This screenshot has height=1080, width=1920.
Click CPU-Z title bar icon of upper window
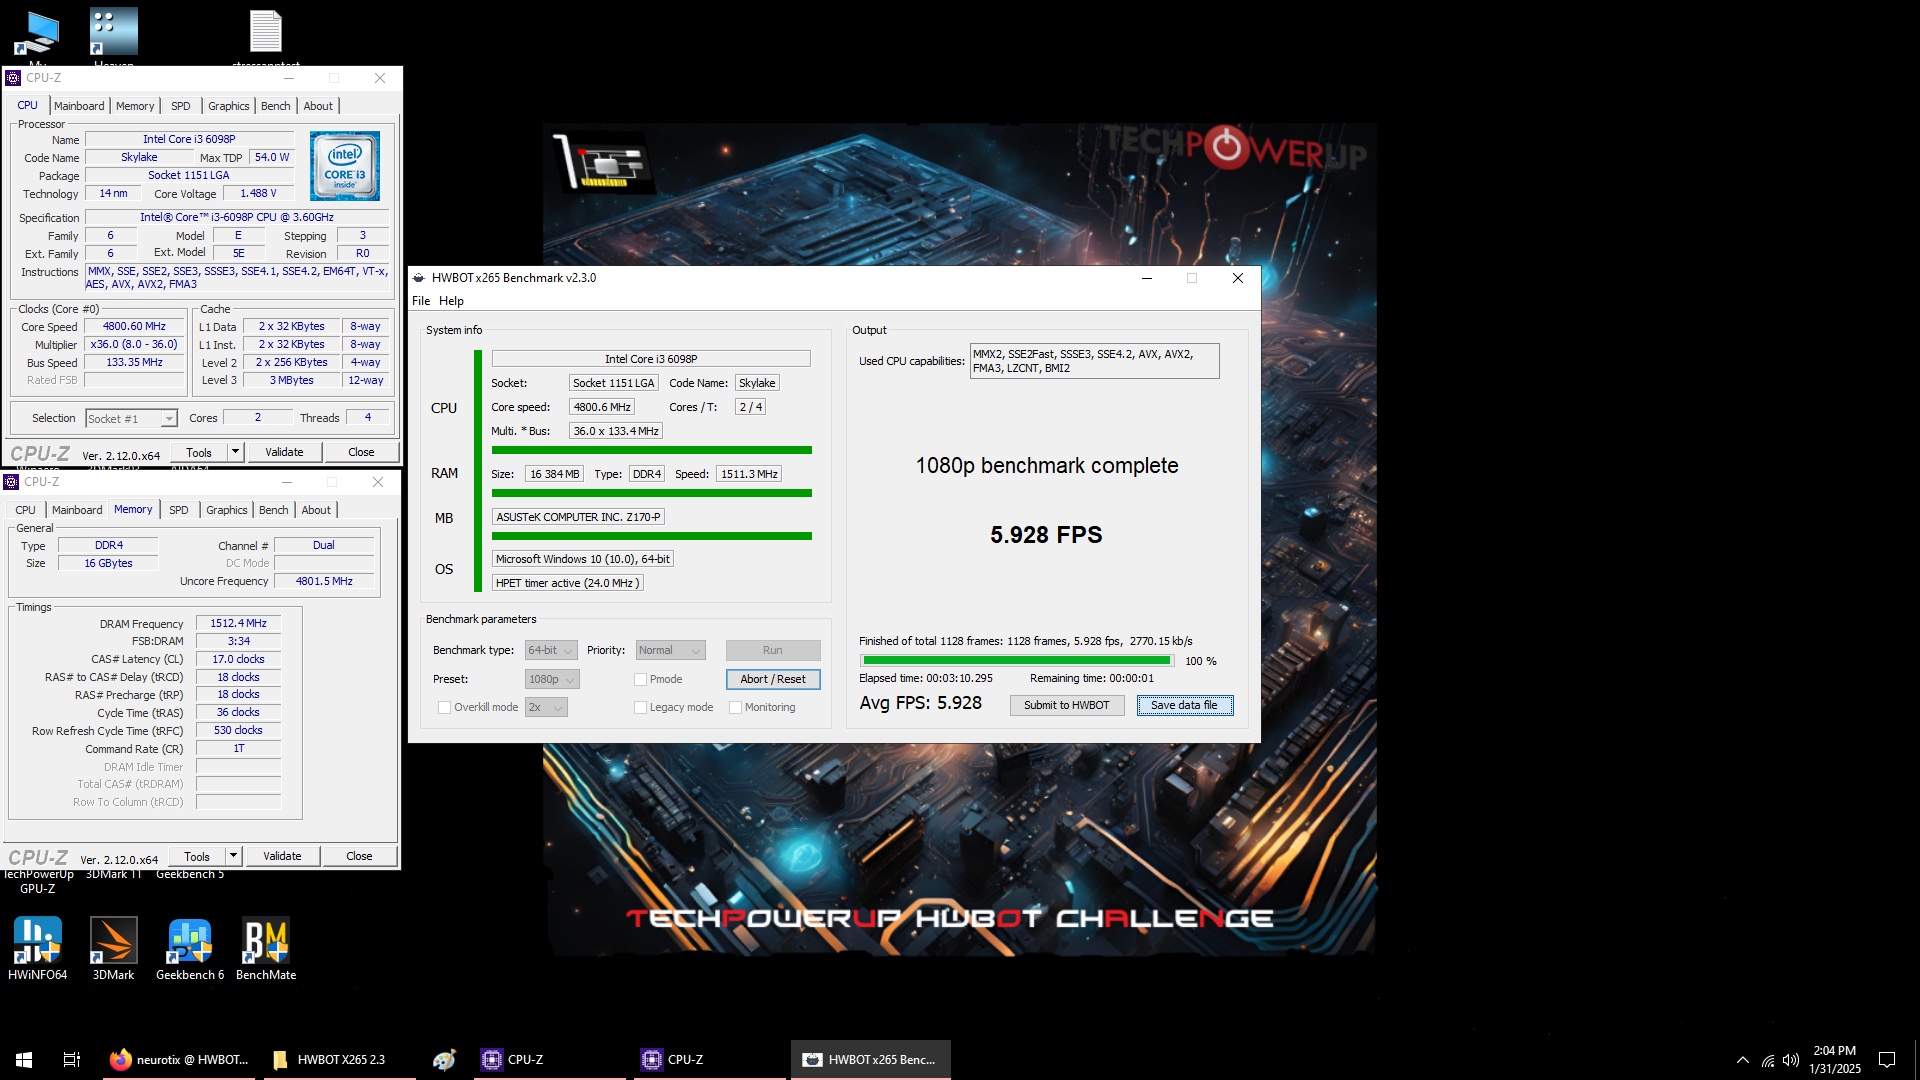pyautogui.click(x=13, y=78)
